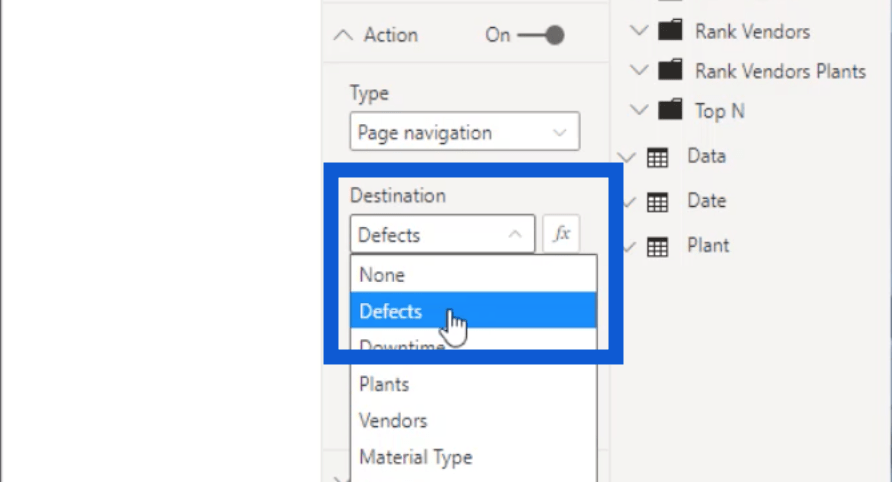Turn off the Action toggle switch
Screen dimensions: 892x482
(541, 35)
